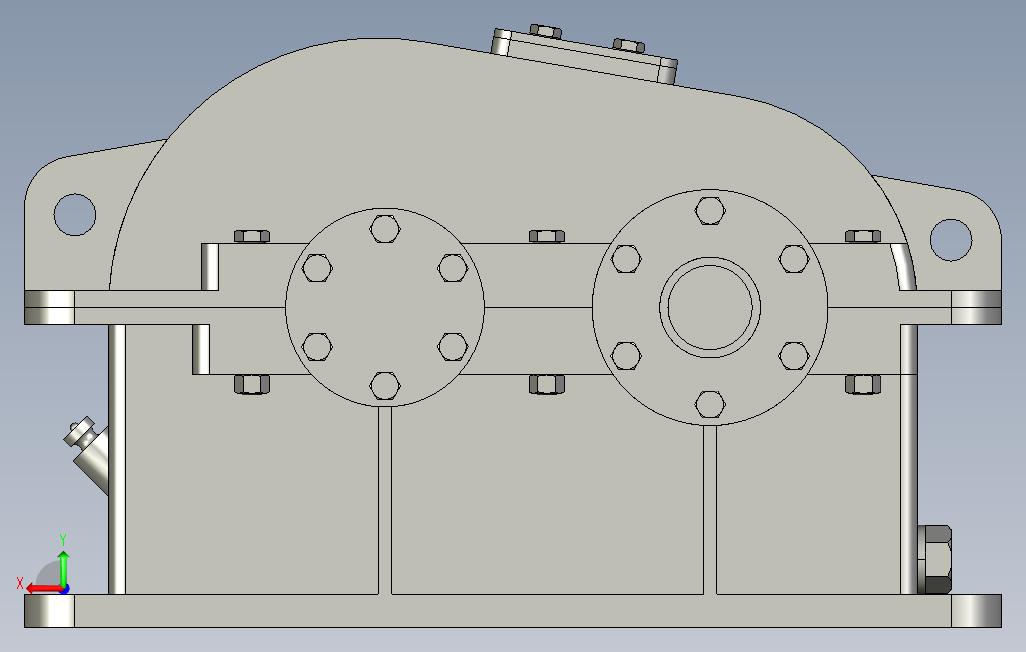Select the upper flange bolt right of the right bearing cap
1026x652 pixels.
pyautogui.click(x=863, y=236)
